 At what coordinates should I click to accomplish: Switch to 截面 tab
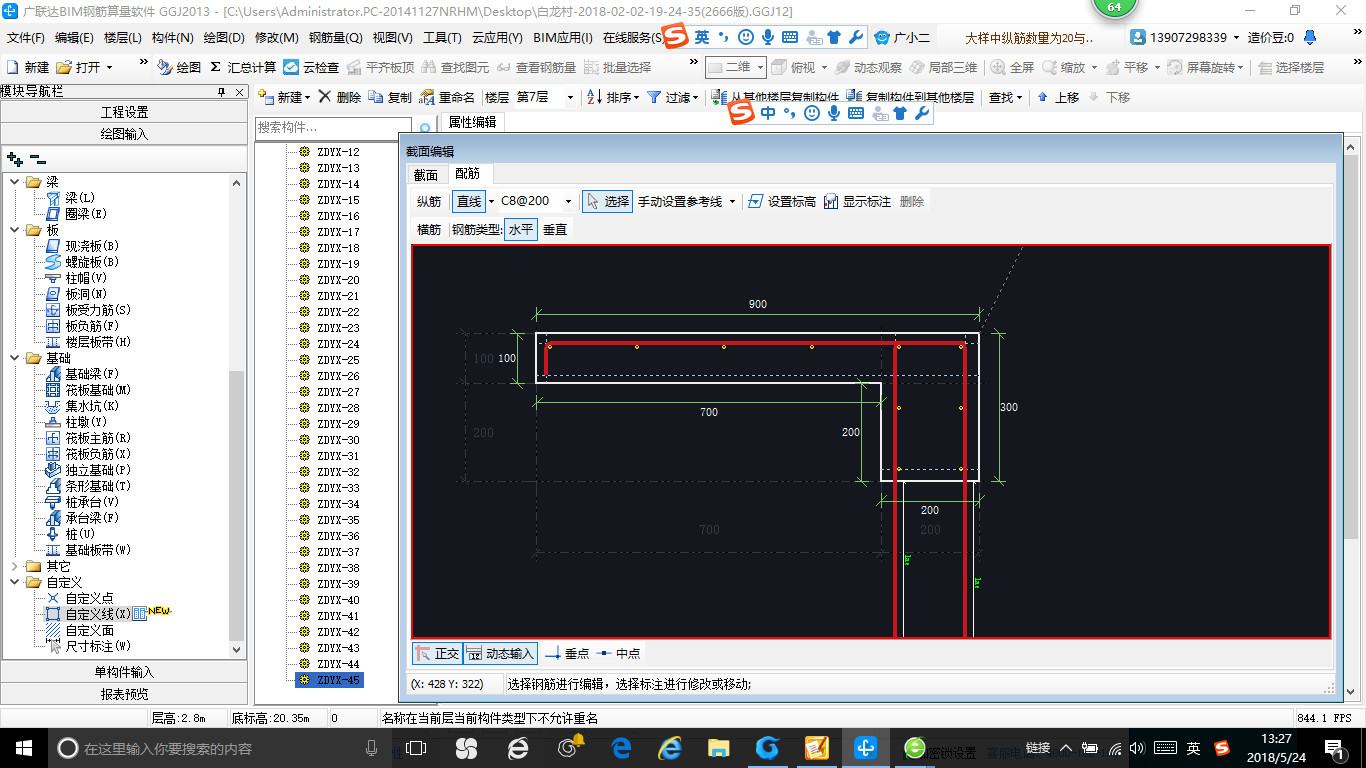point(426,174)
